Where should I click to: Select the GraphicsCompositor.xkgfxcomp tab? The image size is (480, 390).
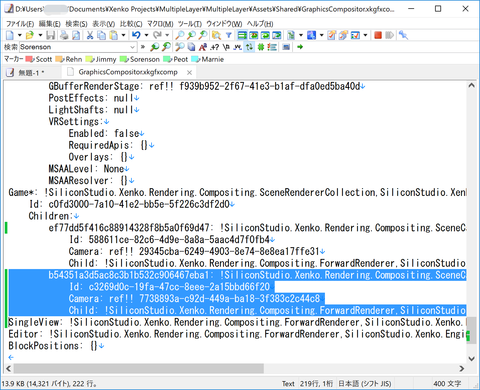(128, 72)
